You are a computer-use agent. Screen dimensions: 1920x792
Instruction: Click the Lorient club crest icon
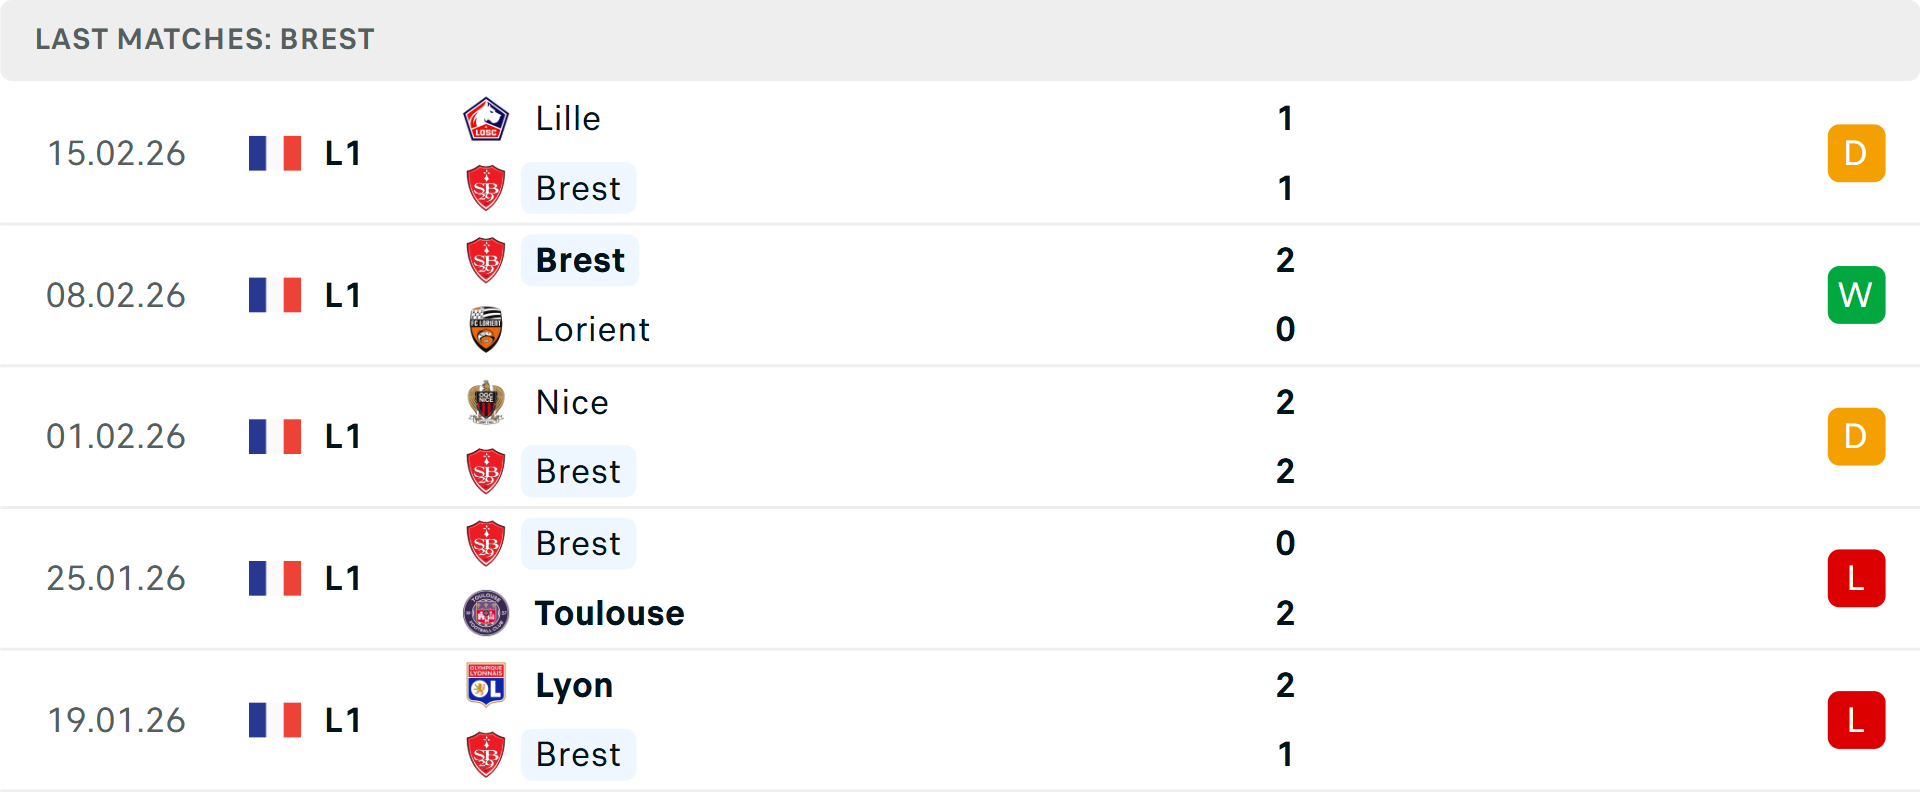pos(486,330)
